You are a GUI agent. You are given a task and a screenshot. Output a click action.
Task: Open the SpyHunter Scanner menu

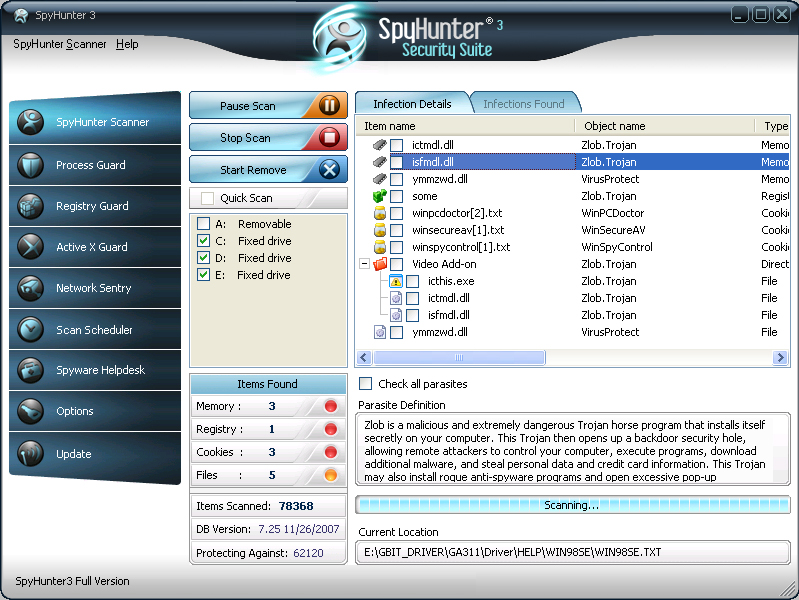59,44
